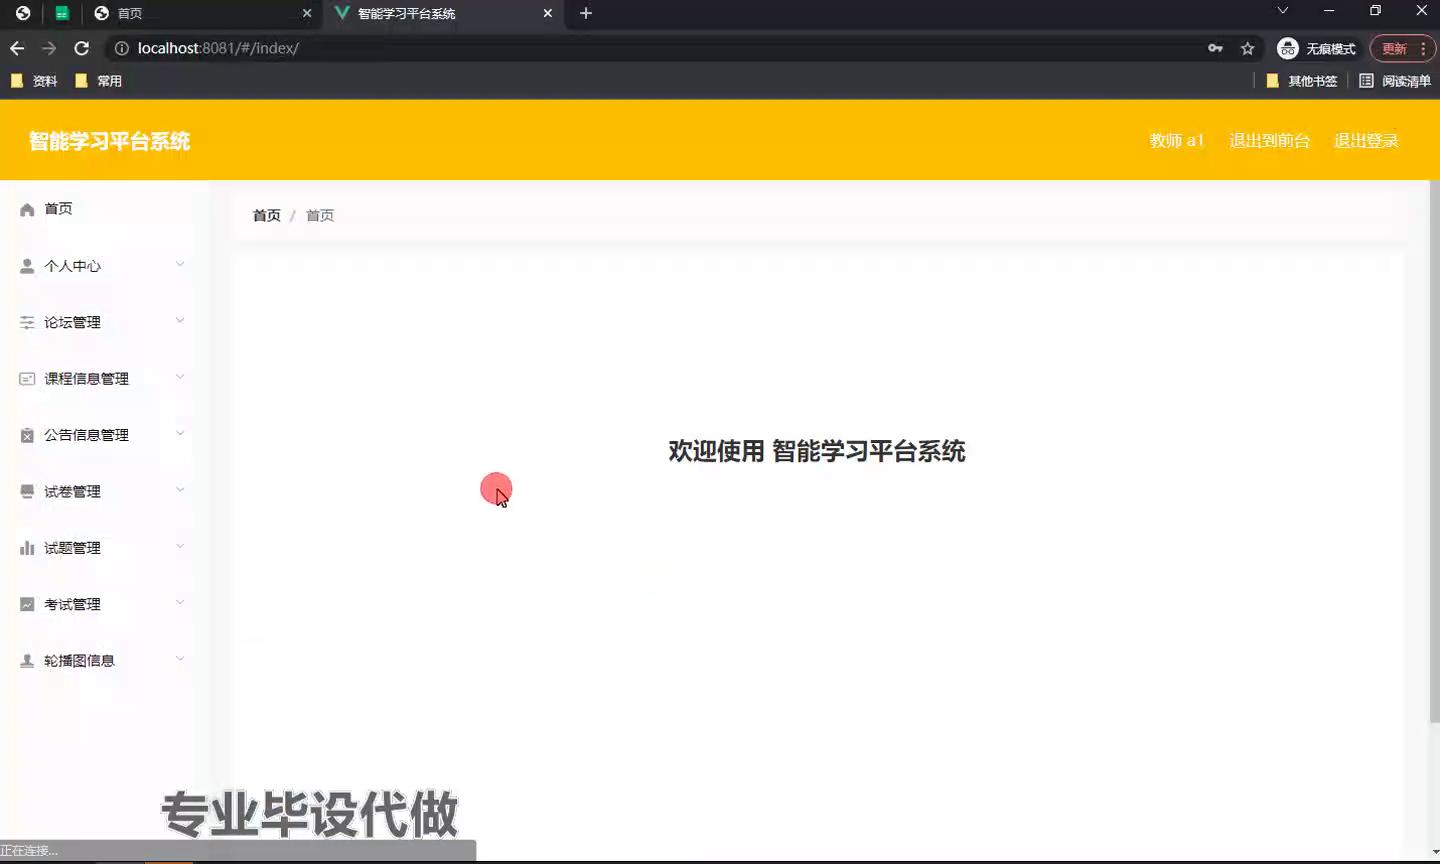Click the graph icon beside 考试管理
Viewport: 1440px width, 864px height.
click(x=27, y=604)
